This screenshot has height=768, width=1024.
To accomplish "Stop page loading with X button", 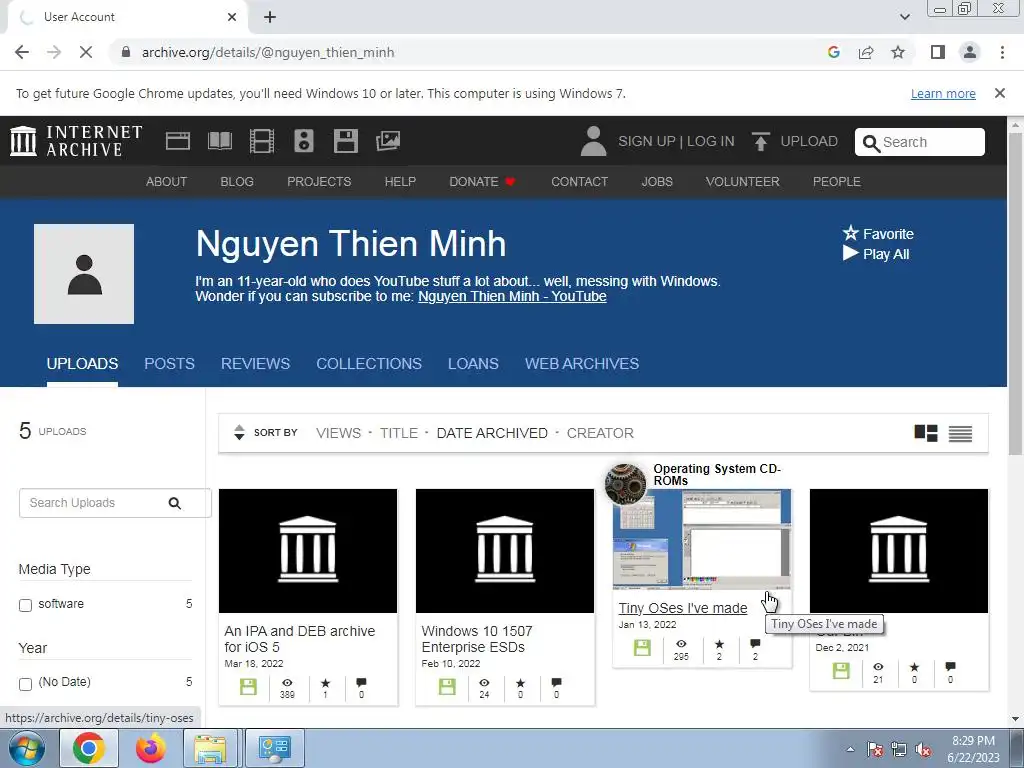I will click(86, 52).
